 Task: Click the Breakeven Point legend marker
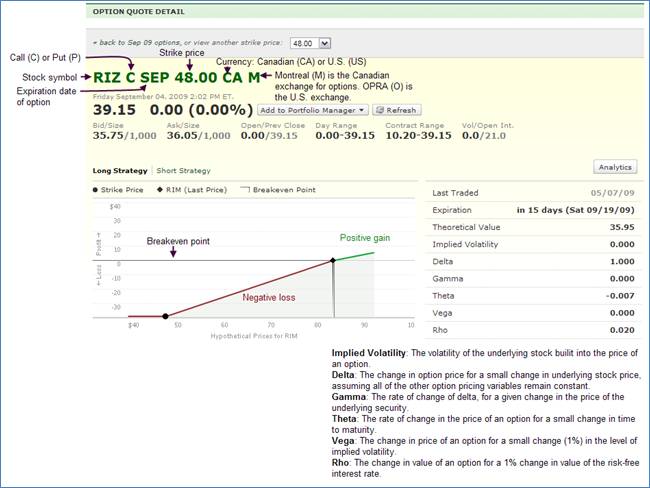click(x=245, y=189)
